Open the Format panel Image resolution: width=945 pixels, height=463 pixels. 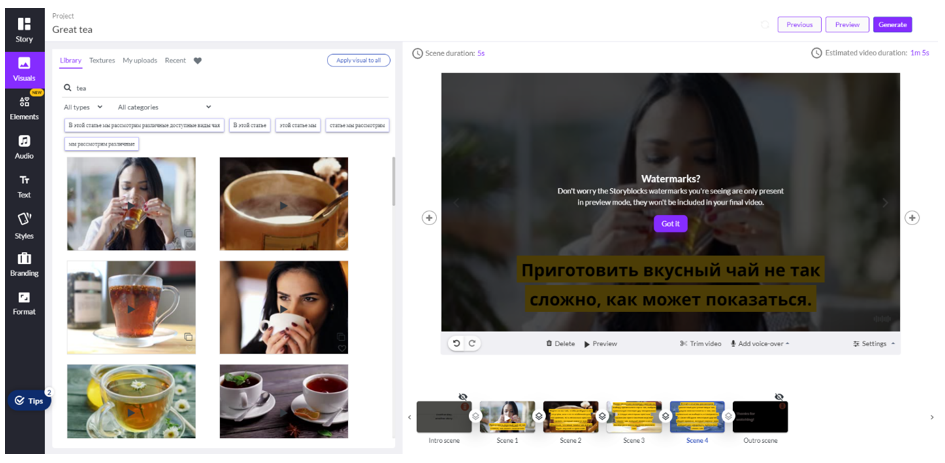click(x=24, y=303)
